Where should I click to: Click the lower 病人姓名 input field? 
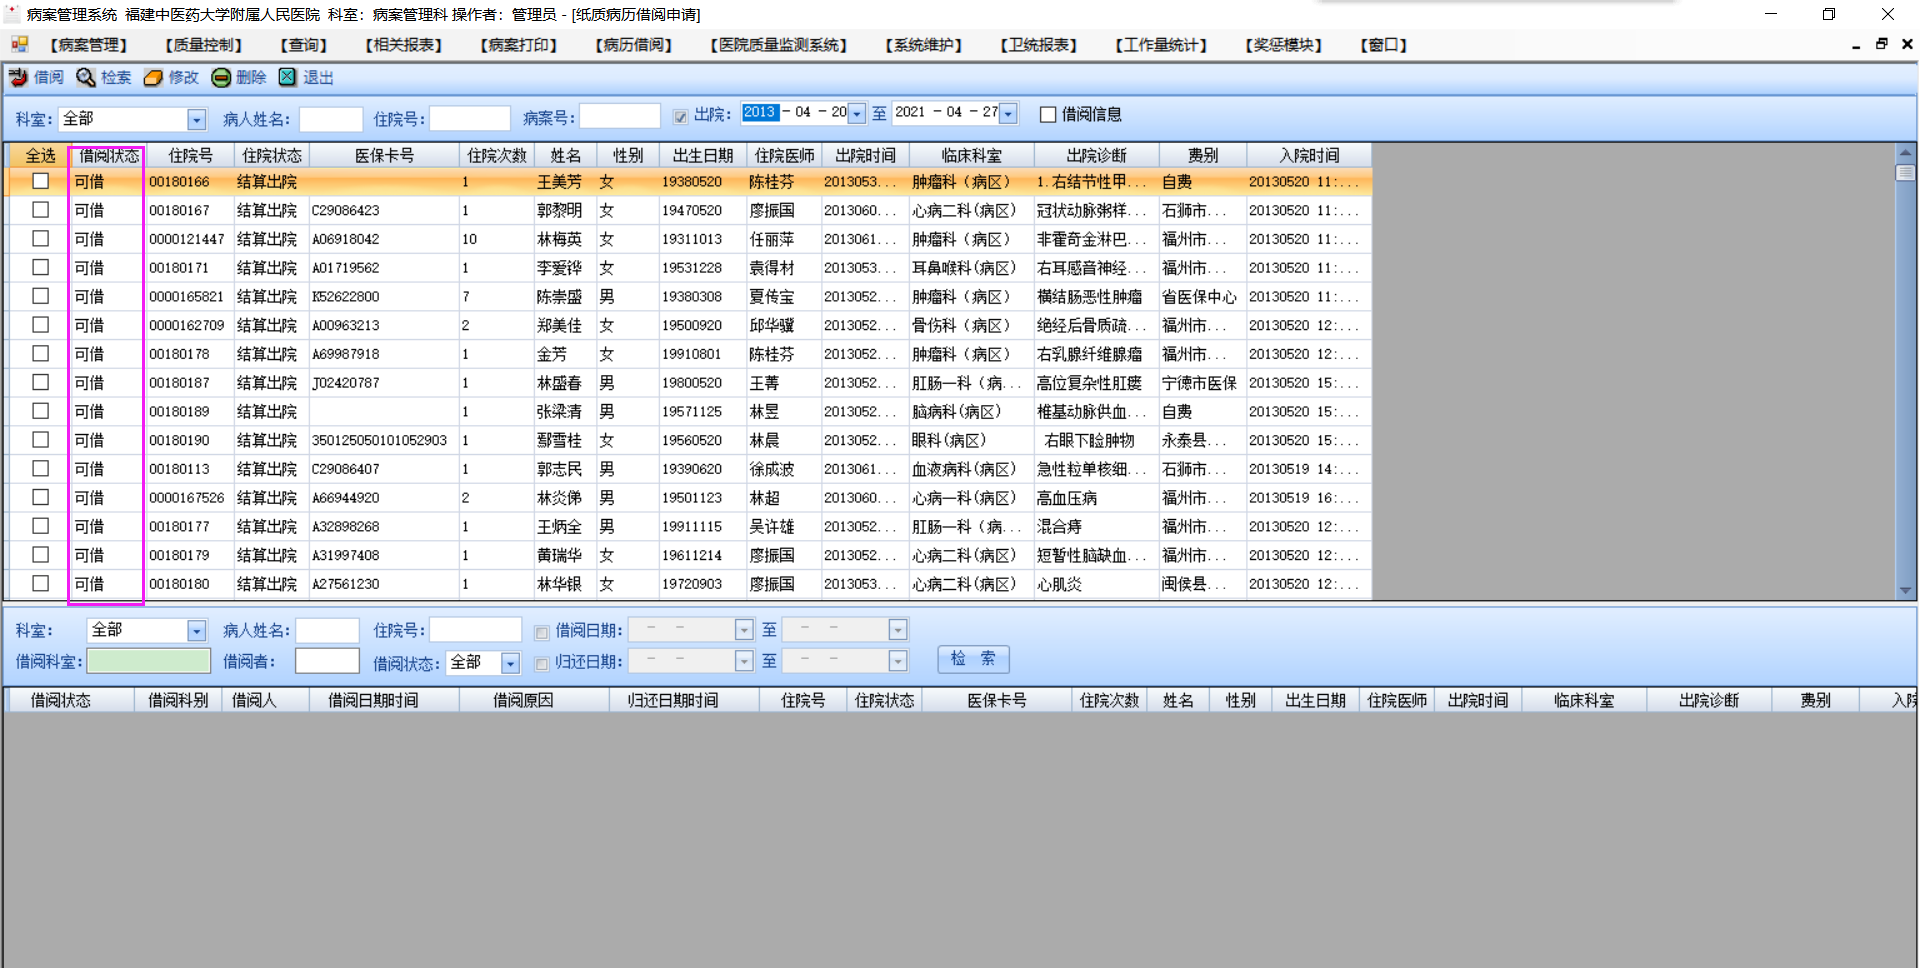pyautogui.click(x=327, y=630)
